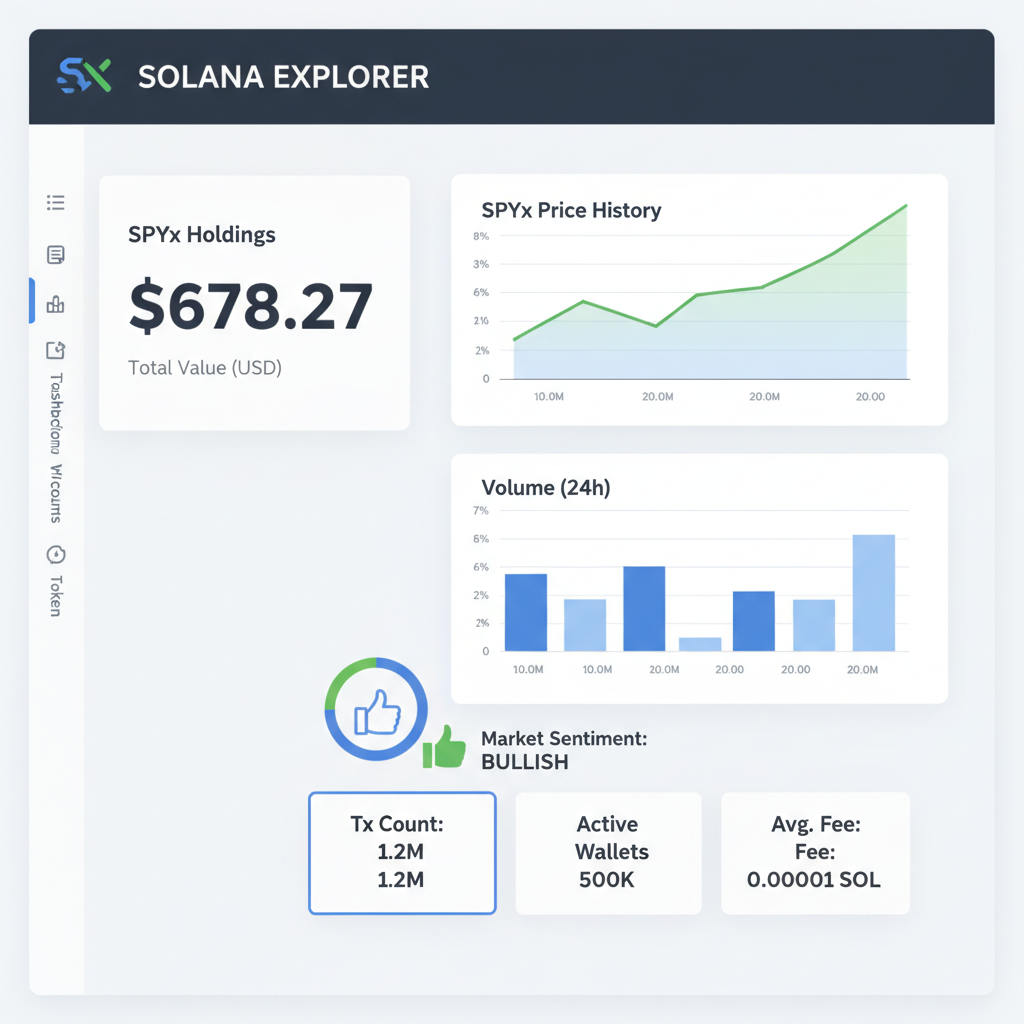Viewport: 1024px width, 1024px height.
Task: Open the Token section via its clock icon
Action: pyautogui.click(x=56, y=555)
